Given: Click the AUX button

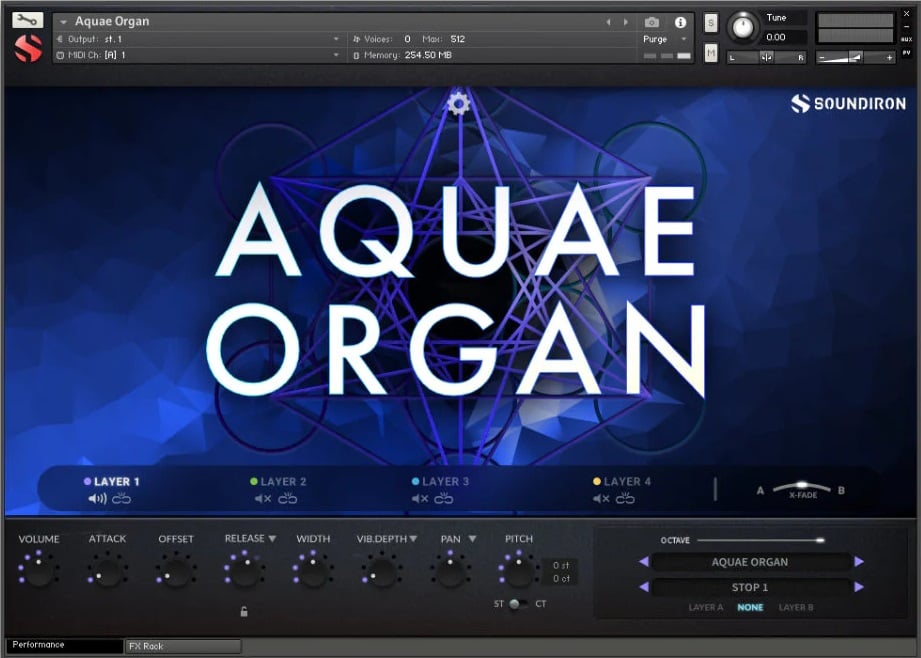Looking at the screenshot, I should pos(906,39).
